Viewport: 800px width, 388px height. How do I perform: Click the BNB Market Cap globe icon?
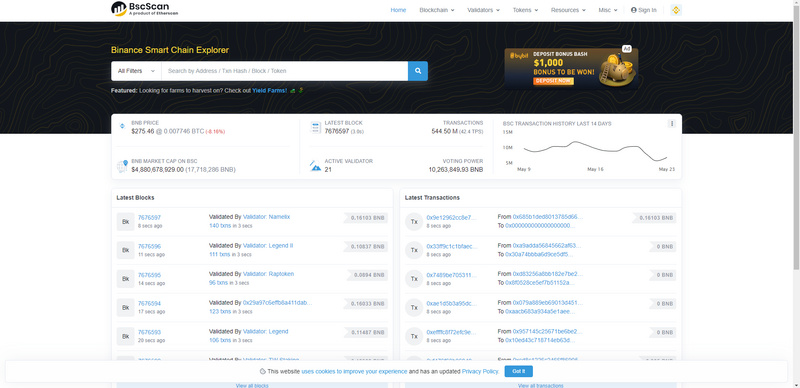122,165
